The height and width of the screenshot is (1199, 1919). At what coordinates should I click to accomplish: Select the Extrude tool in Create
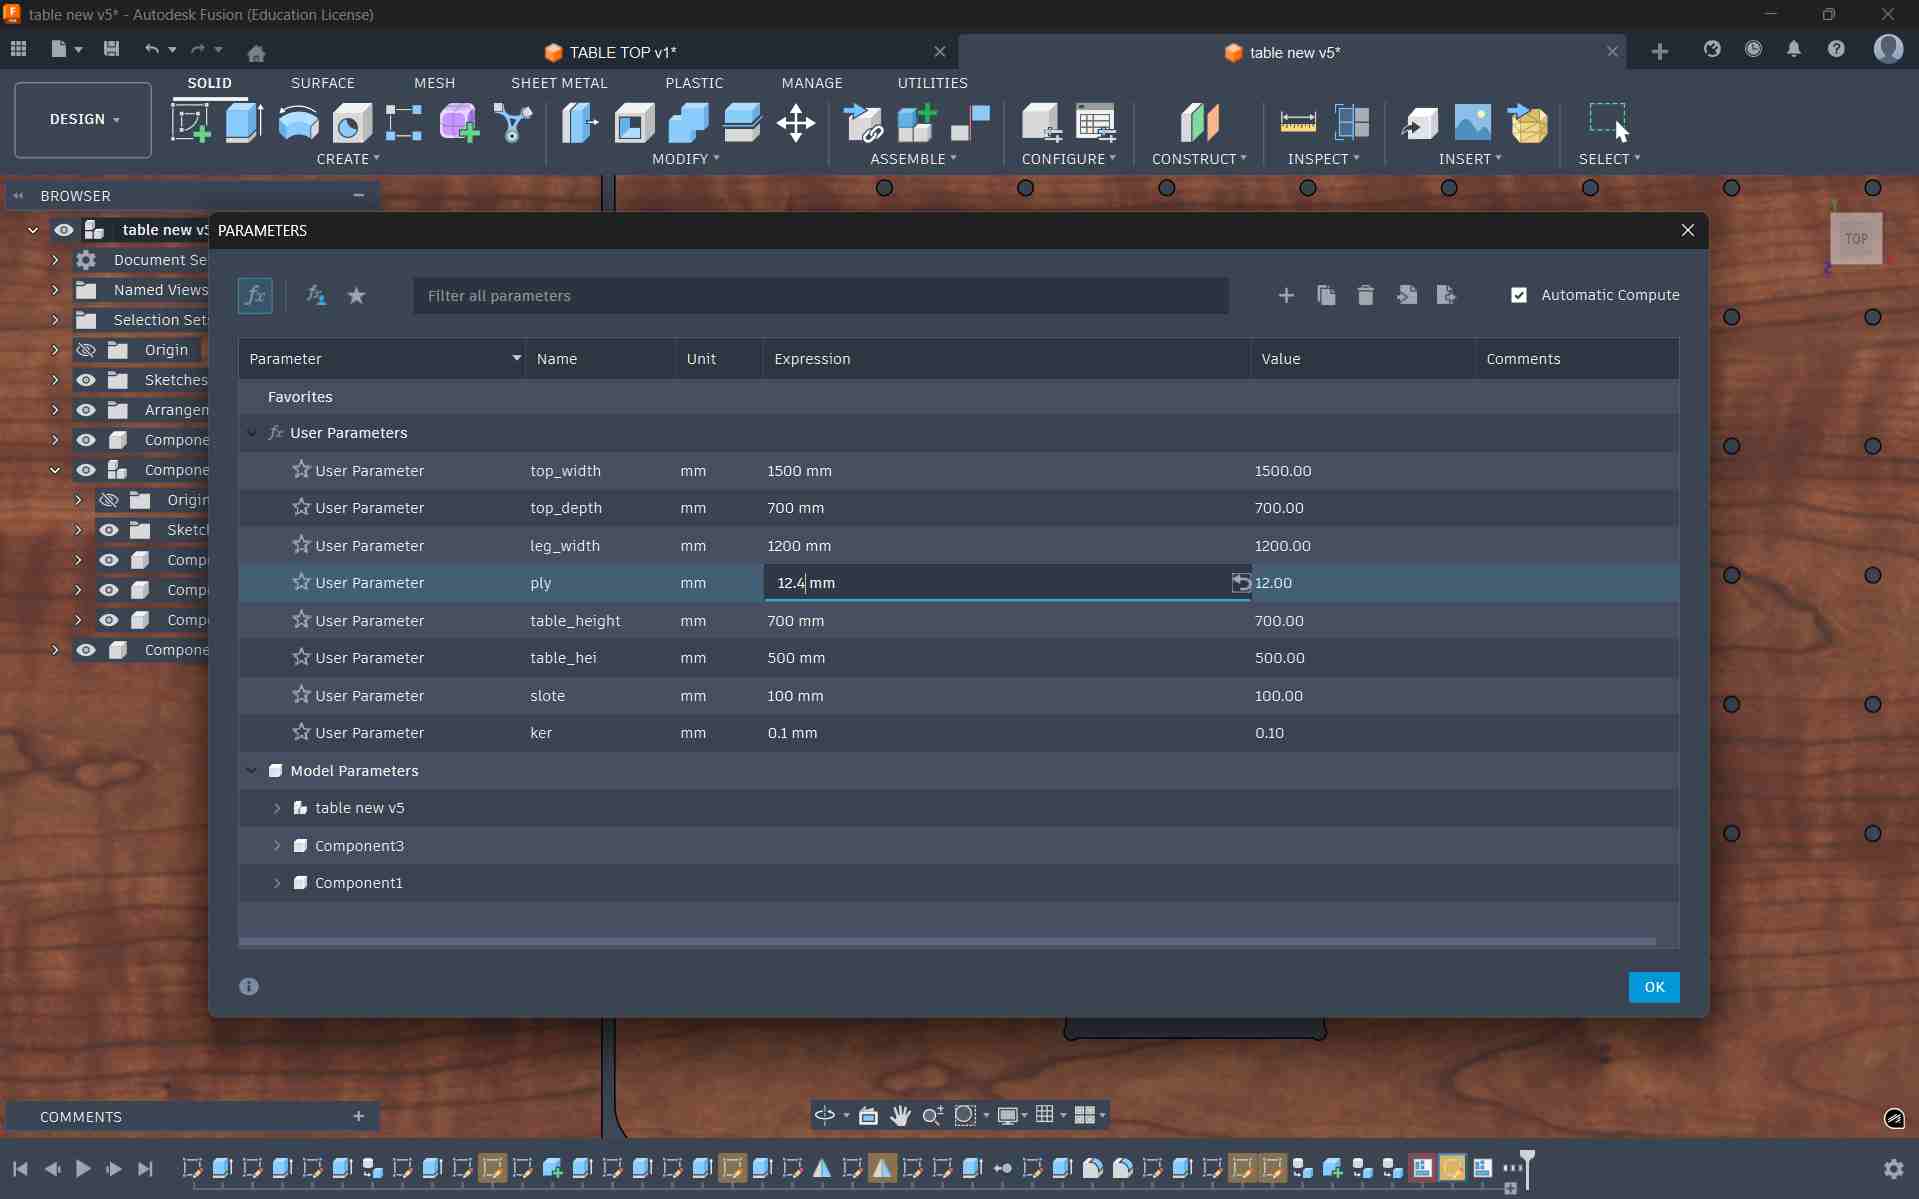(244, 123)
